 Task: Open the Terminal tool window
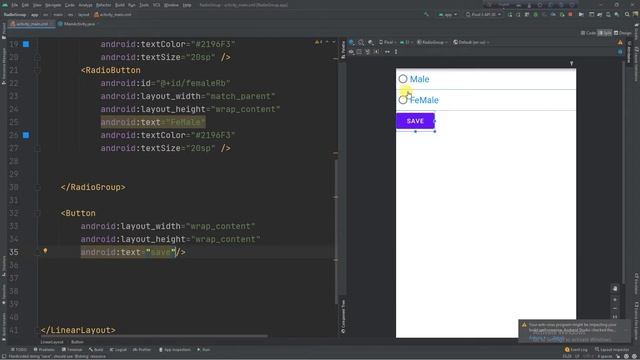point(72,350)
